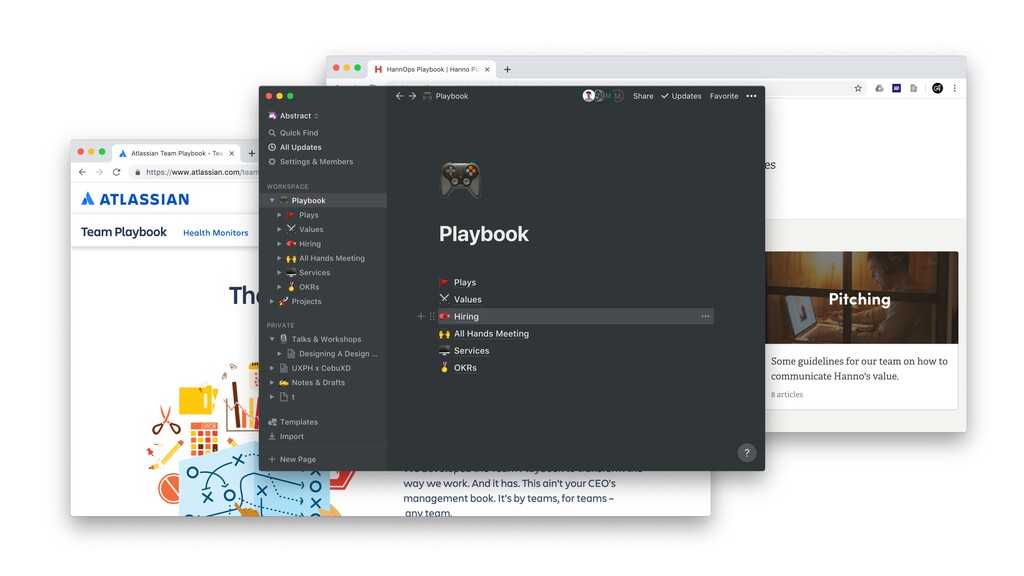Click the profile avatar in the Hanno Chrome toolbar
Image resolution: width=1024 pixels, height=576 pixels.
click(x=937, y=88)
